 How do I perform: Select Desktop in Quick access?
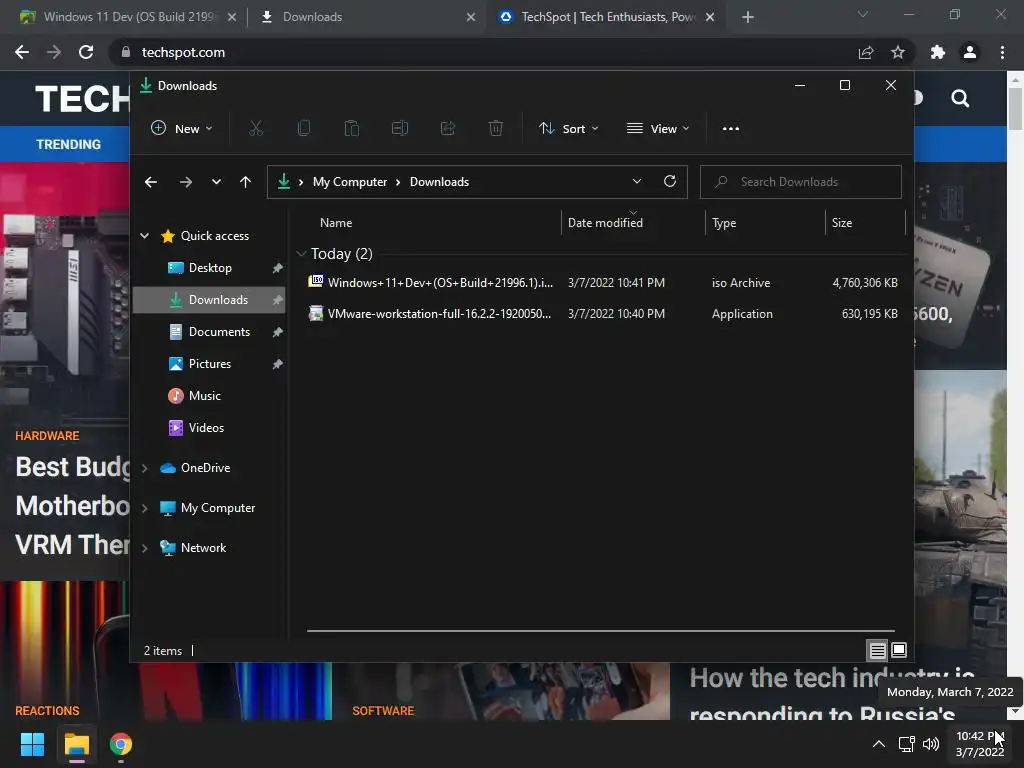click(209, 268)
